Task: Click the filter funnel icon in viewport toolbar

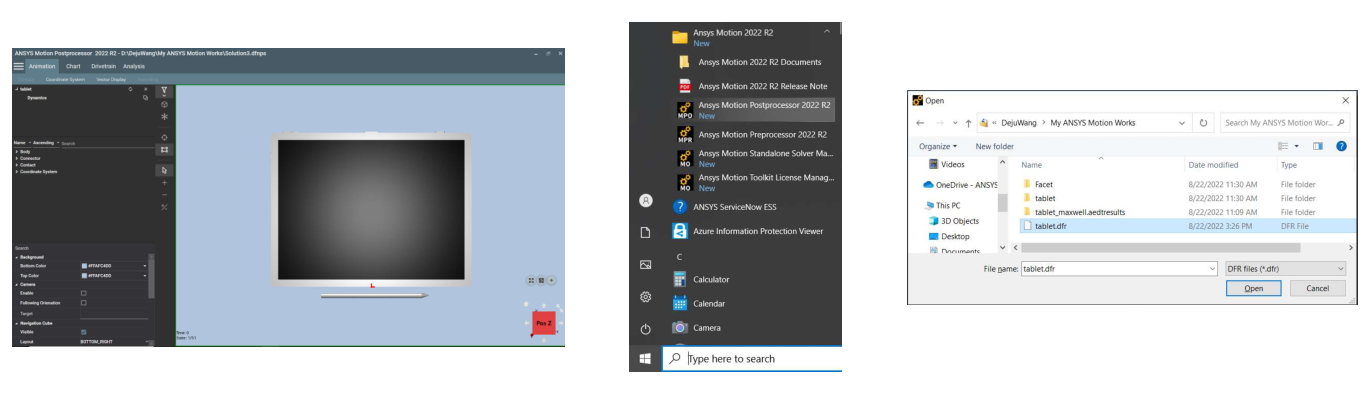Action: [x=164, y=90]
